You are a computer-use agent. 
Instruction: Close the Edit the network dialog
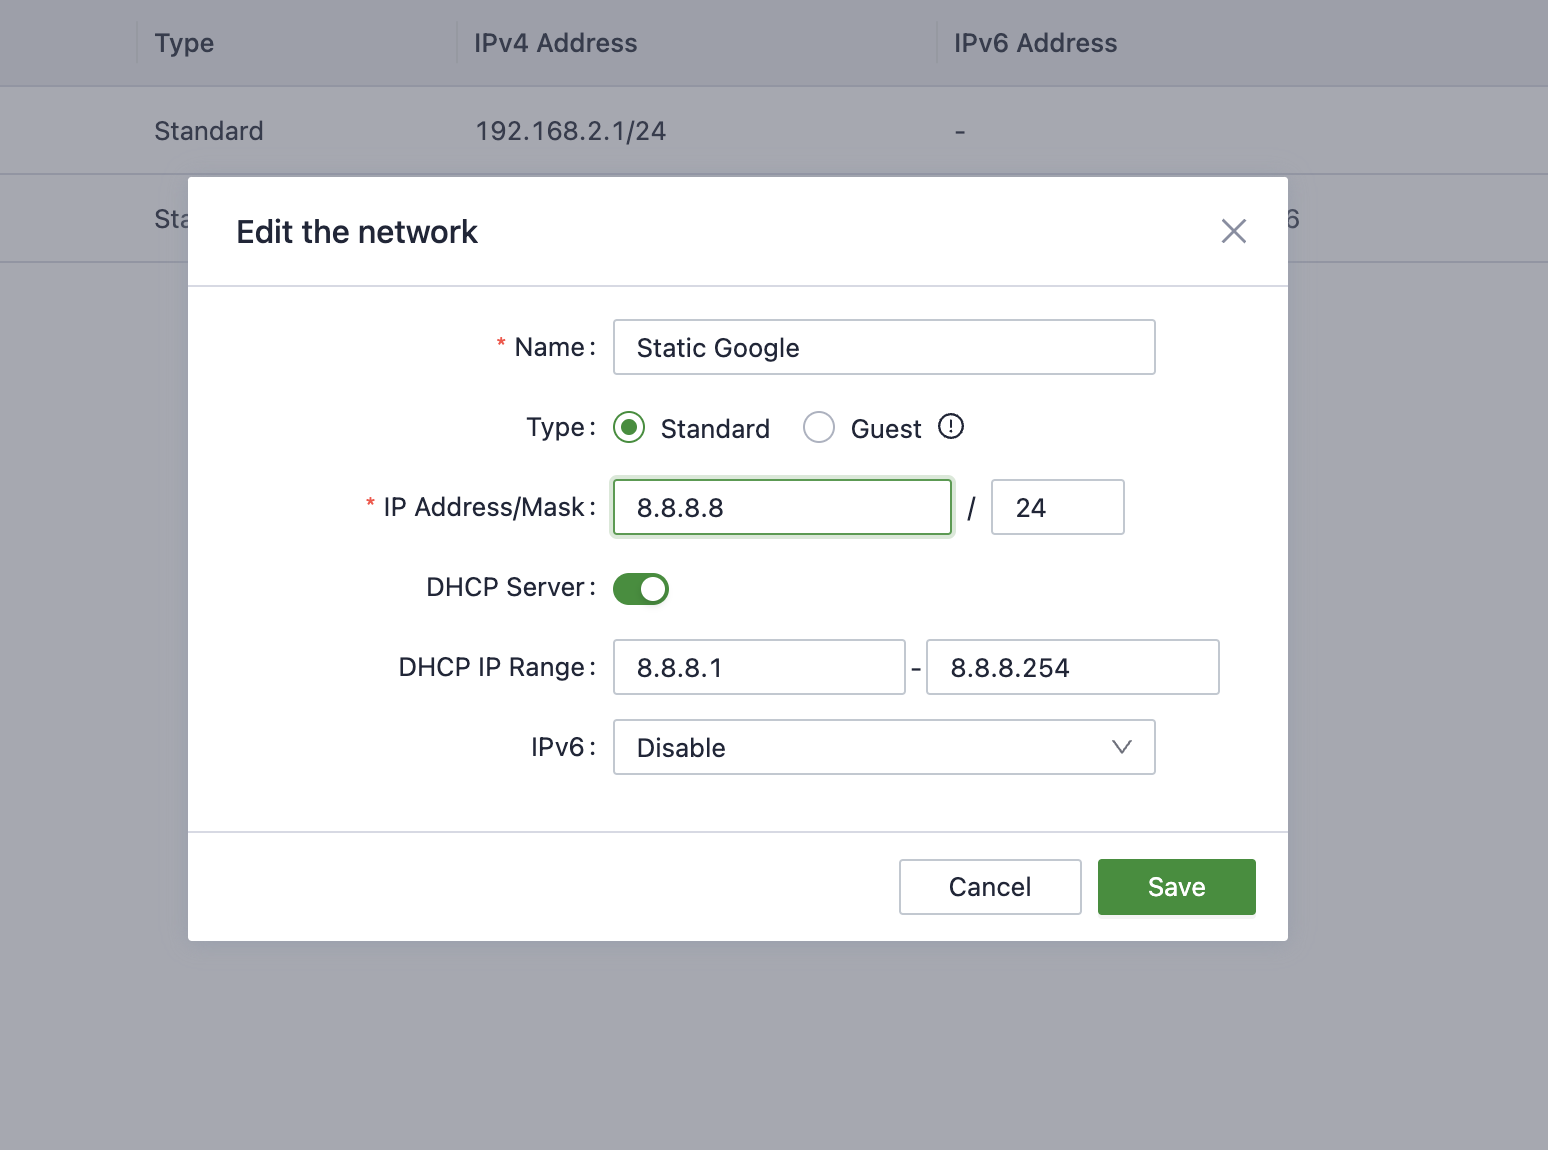pyautogui.click(x=1233, y=231)
